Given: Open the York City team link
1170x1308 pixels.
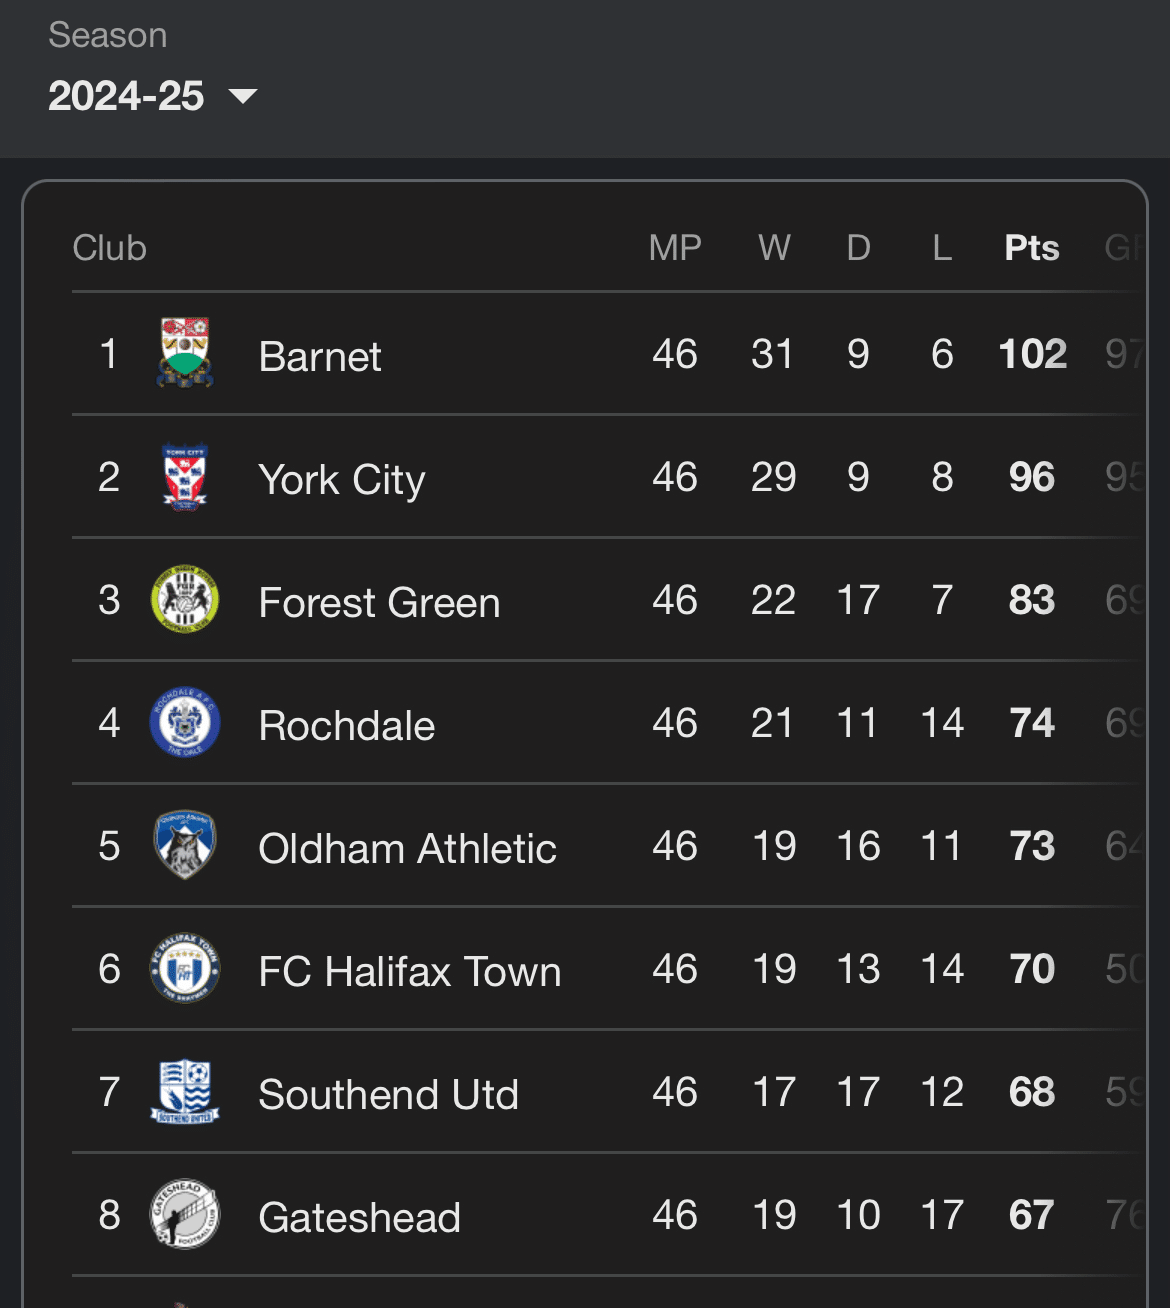Looking at the screenshot, I should [x=342, y=481].
